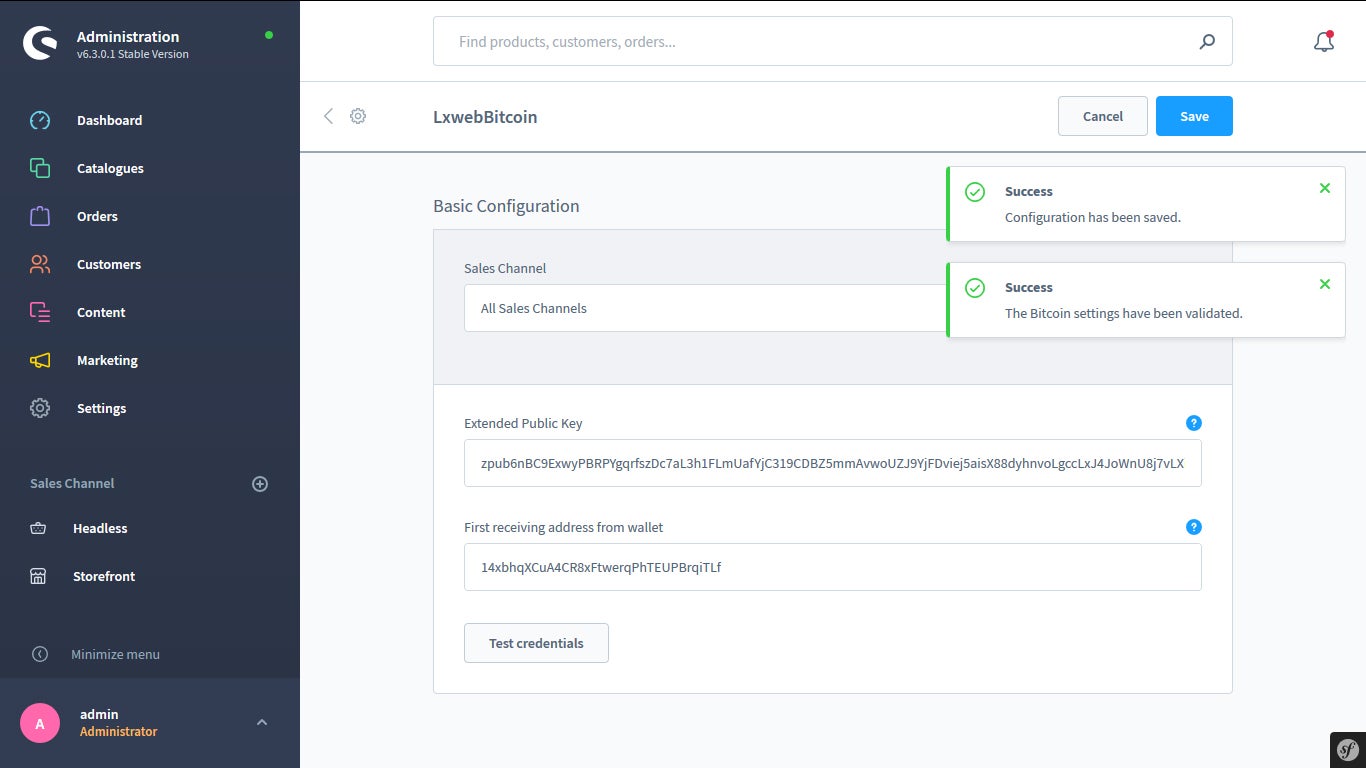Click the Settings gear icon in sidebar
The image size is (1366, 768).
[40, 408]
